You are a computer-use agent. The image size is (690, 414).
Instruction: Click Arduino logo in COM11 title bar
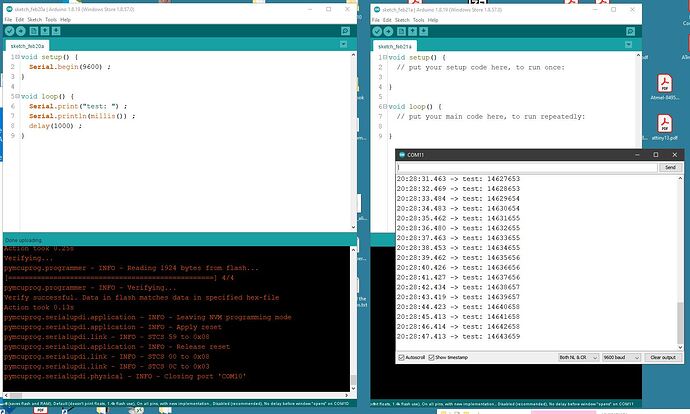[x=401, y=154]
